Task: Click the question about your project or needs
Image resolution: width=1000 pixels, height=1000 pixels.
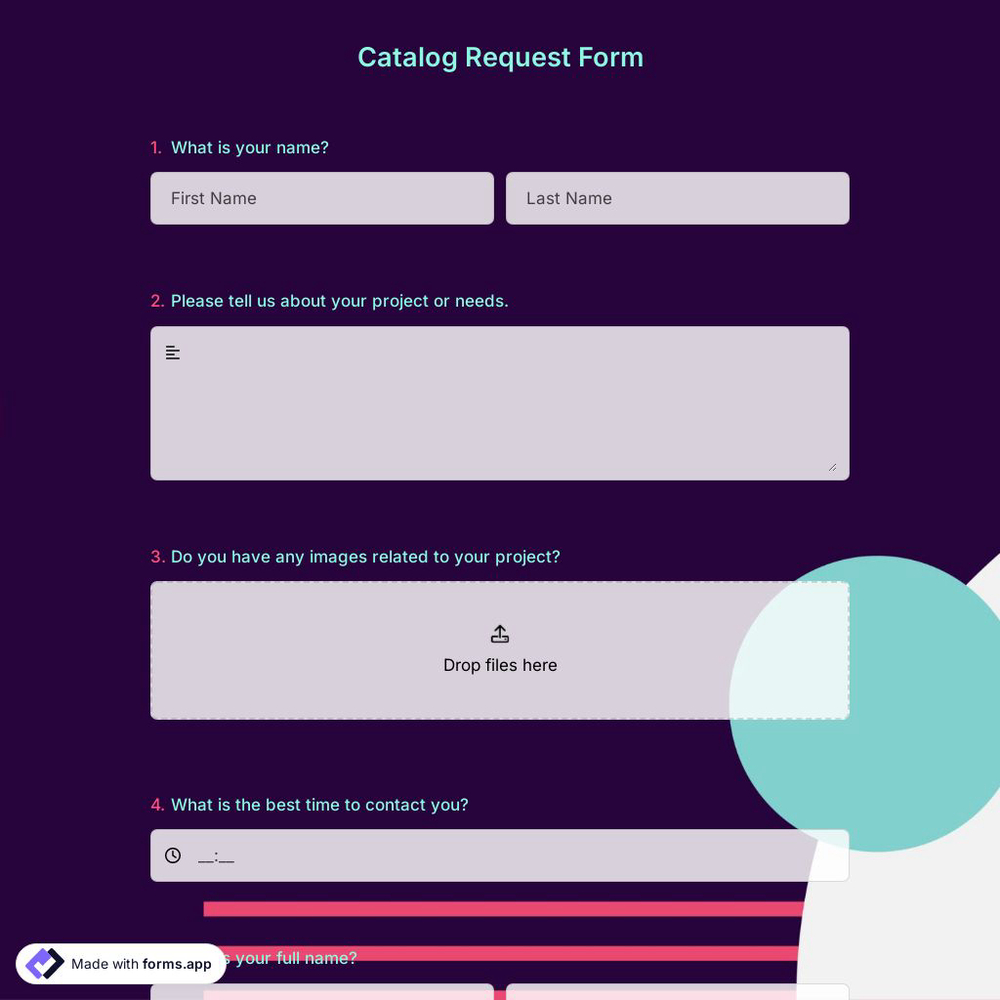Action: pos(339,301)
